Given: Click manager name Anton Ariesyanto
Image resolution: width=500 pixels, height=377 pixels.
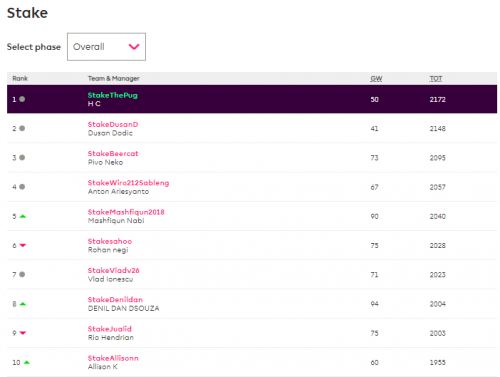Looking at the screenshot, I should (118, 191).
